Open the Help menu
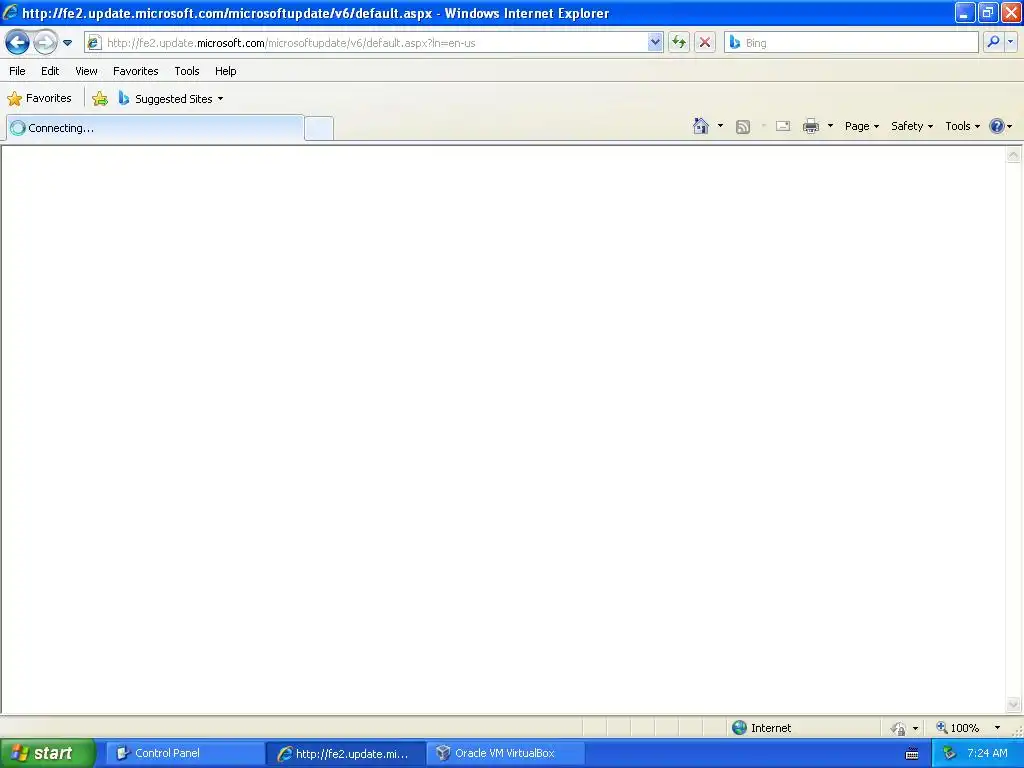This screenshot has width=1024, height=768. point(225,71)
